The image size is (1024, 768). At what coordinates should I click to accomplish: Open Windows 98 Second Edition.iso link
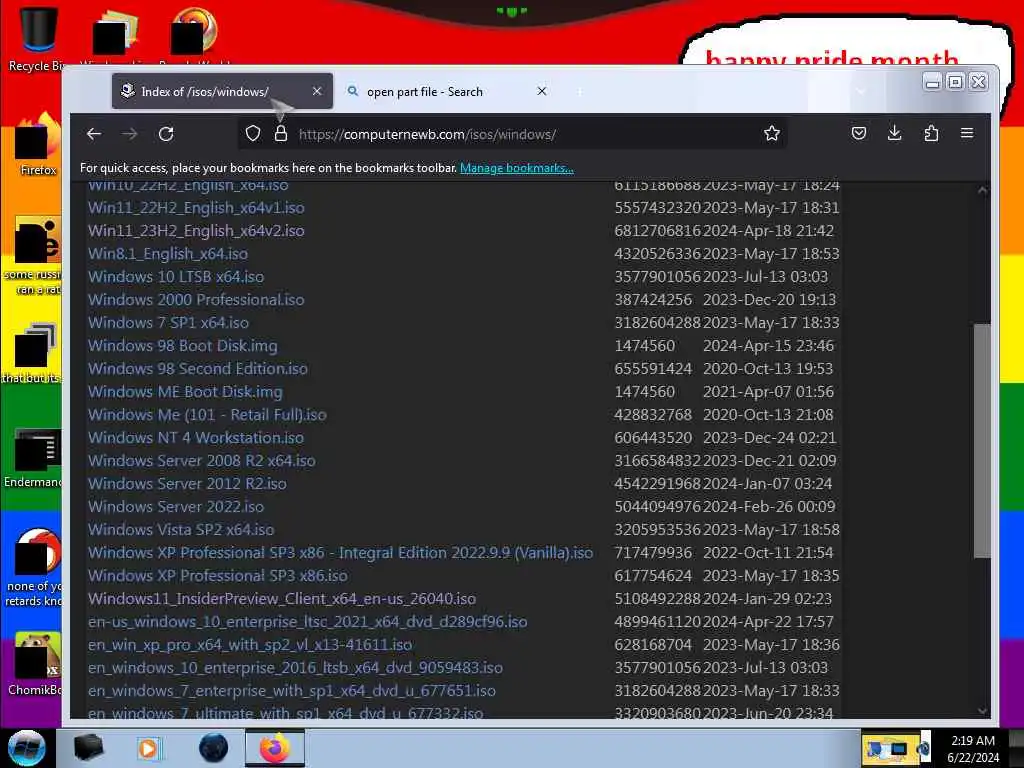[198, 368]
